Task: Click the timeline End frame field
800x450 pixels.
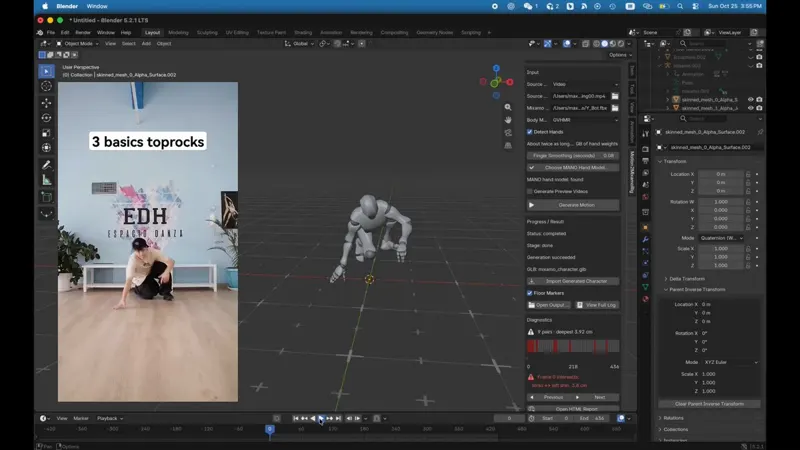Action: click(x=592, y=418)
